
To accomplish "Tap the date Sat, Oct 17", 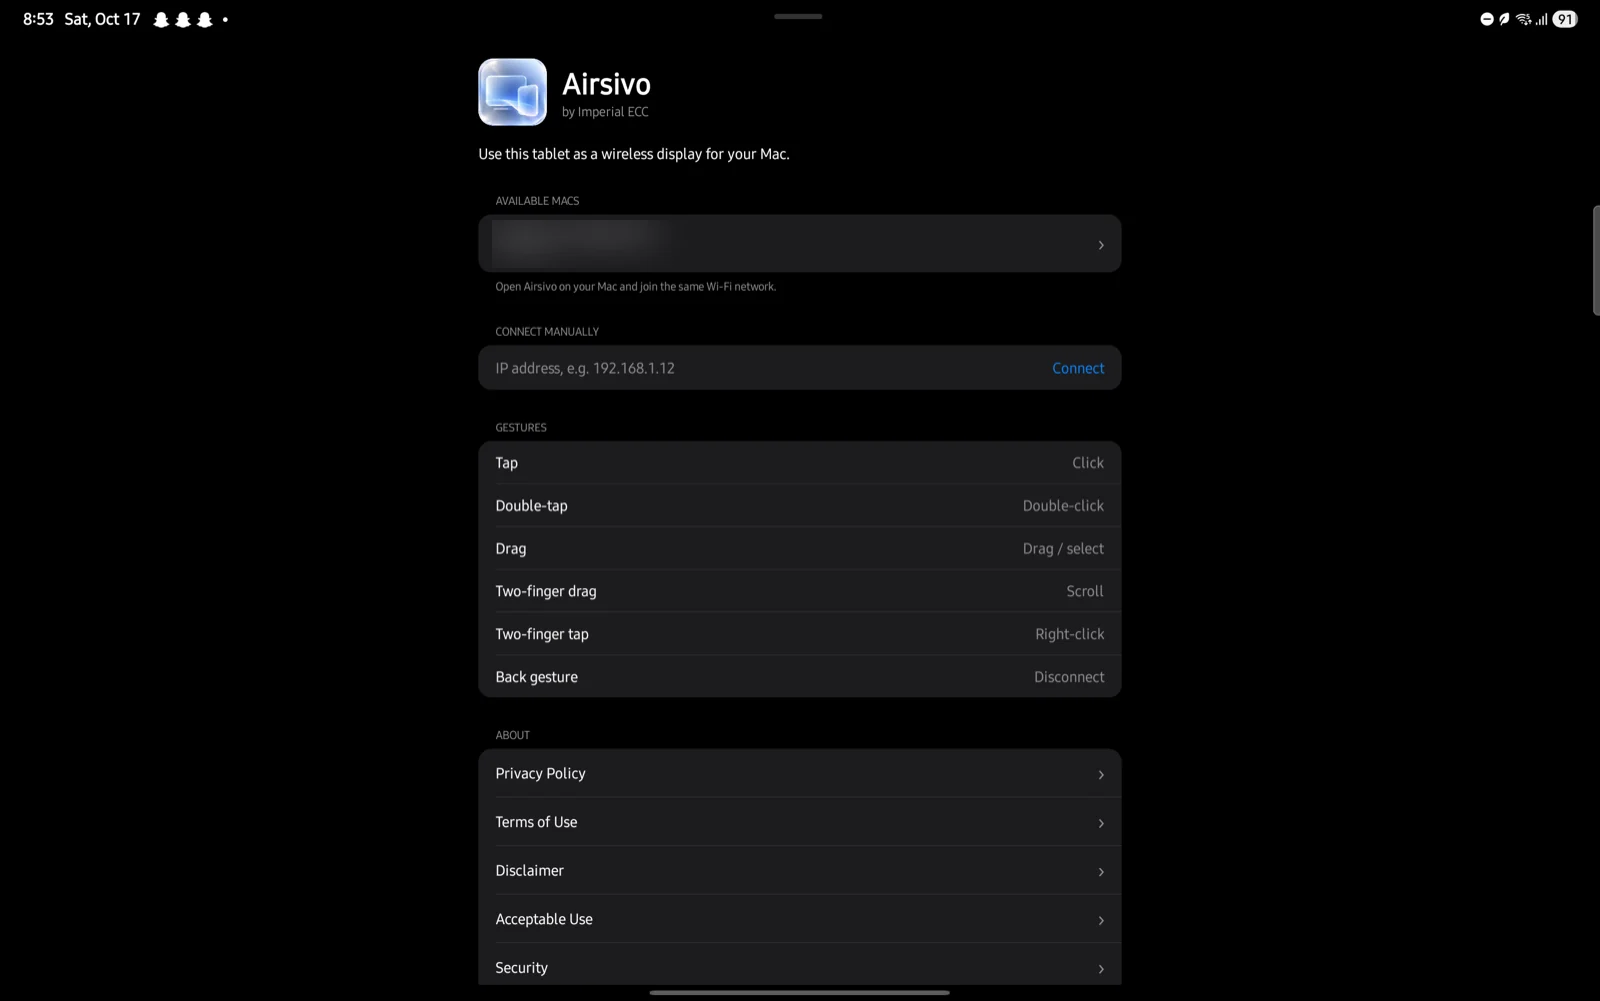I will pos(102,19).
